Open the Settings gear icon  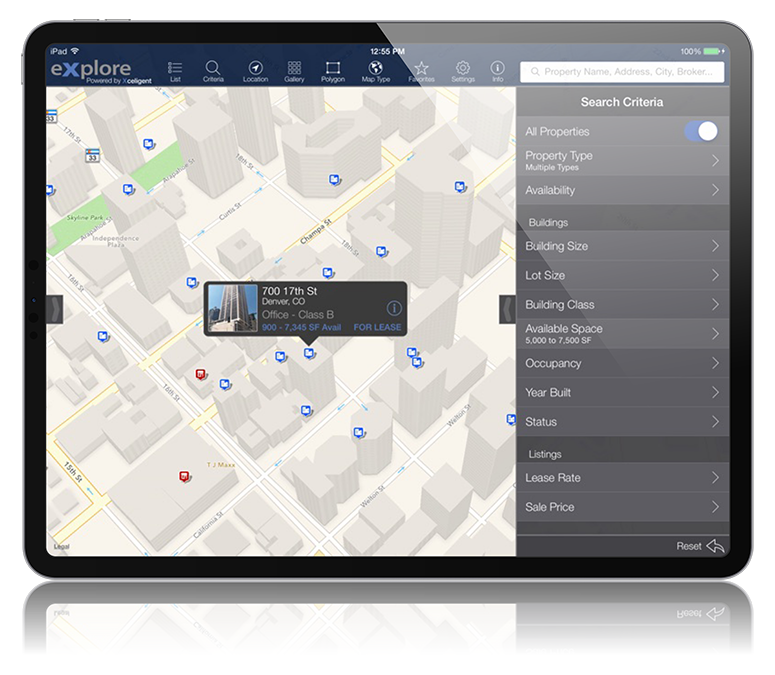463,70
